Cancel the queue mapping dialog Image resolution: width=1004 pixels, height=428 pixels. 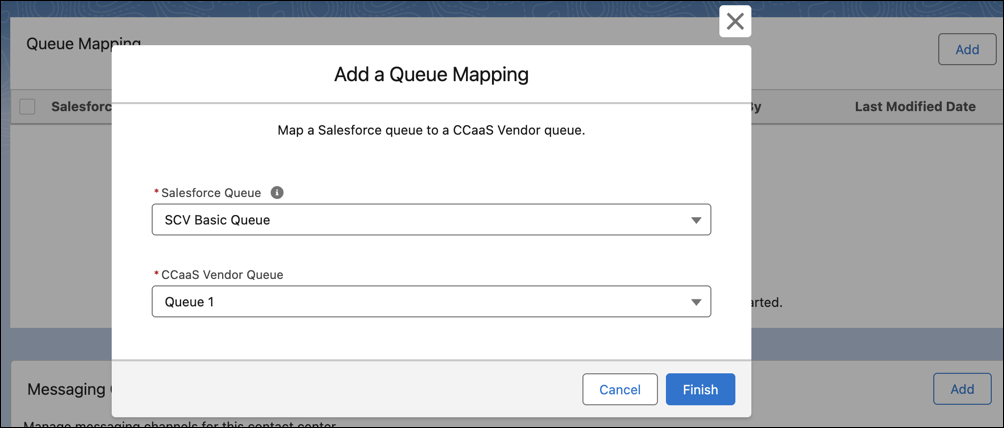click(620, 390)
